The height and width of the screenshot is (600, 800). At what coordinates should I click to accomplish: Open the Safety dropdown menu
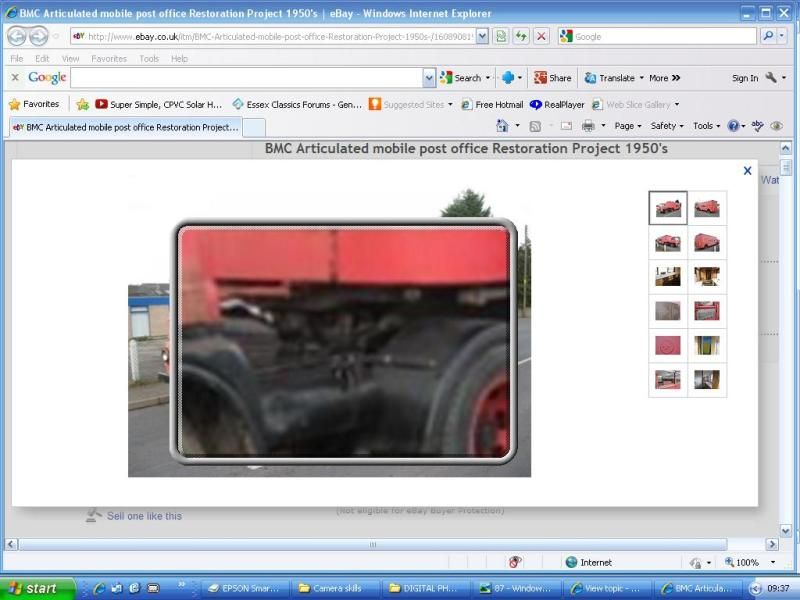666,126
